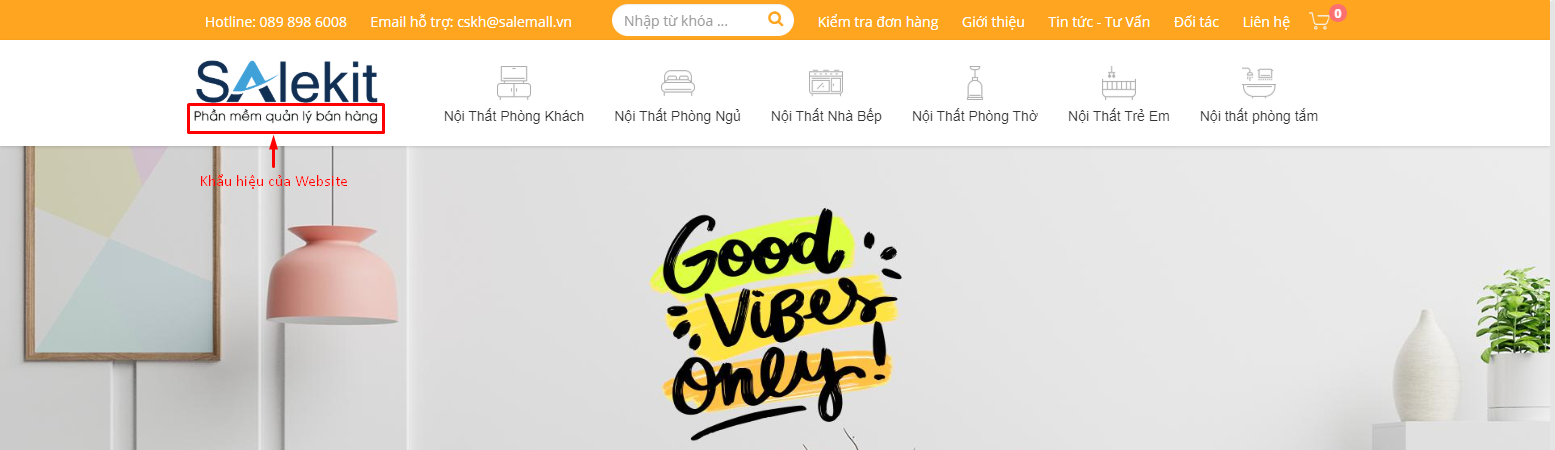The image size is (1555, 450).
Task: Select the worship room lamp icon
Action: pos(975,81)
